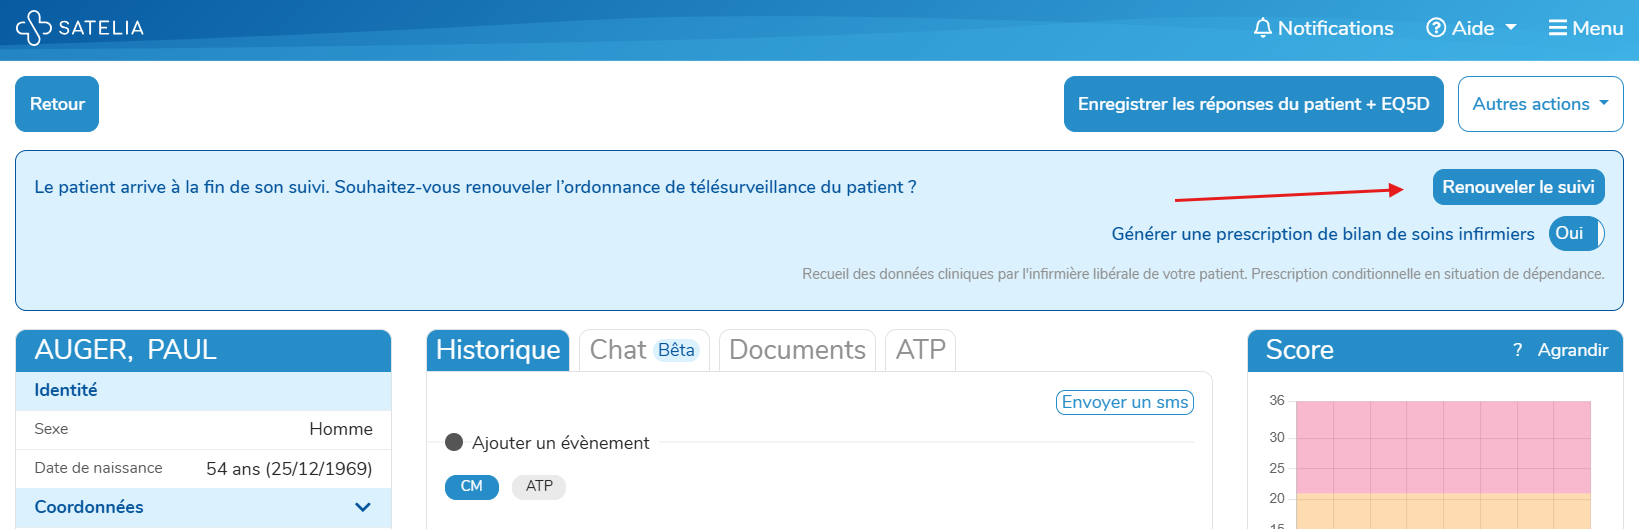The image size is (1639, 529).
Task: Switch to the Chat Bêta tab
Action: coord(644,350)
